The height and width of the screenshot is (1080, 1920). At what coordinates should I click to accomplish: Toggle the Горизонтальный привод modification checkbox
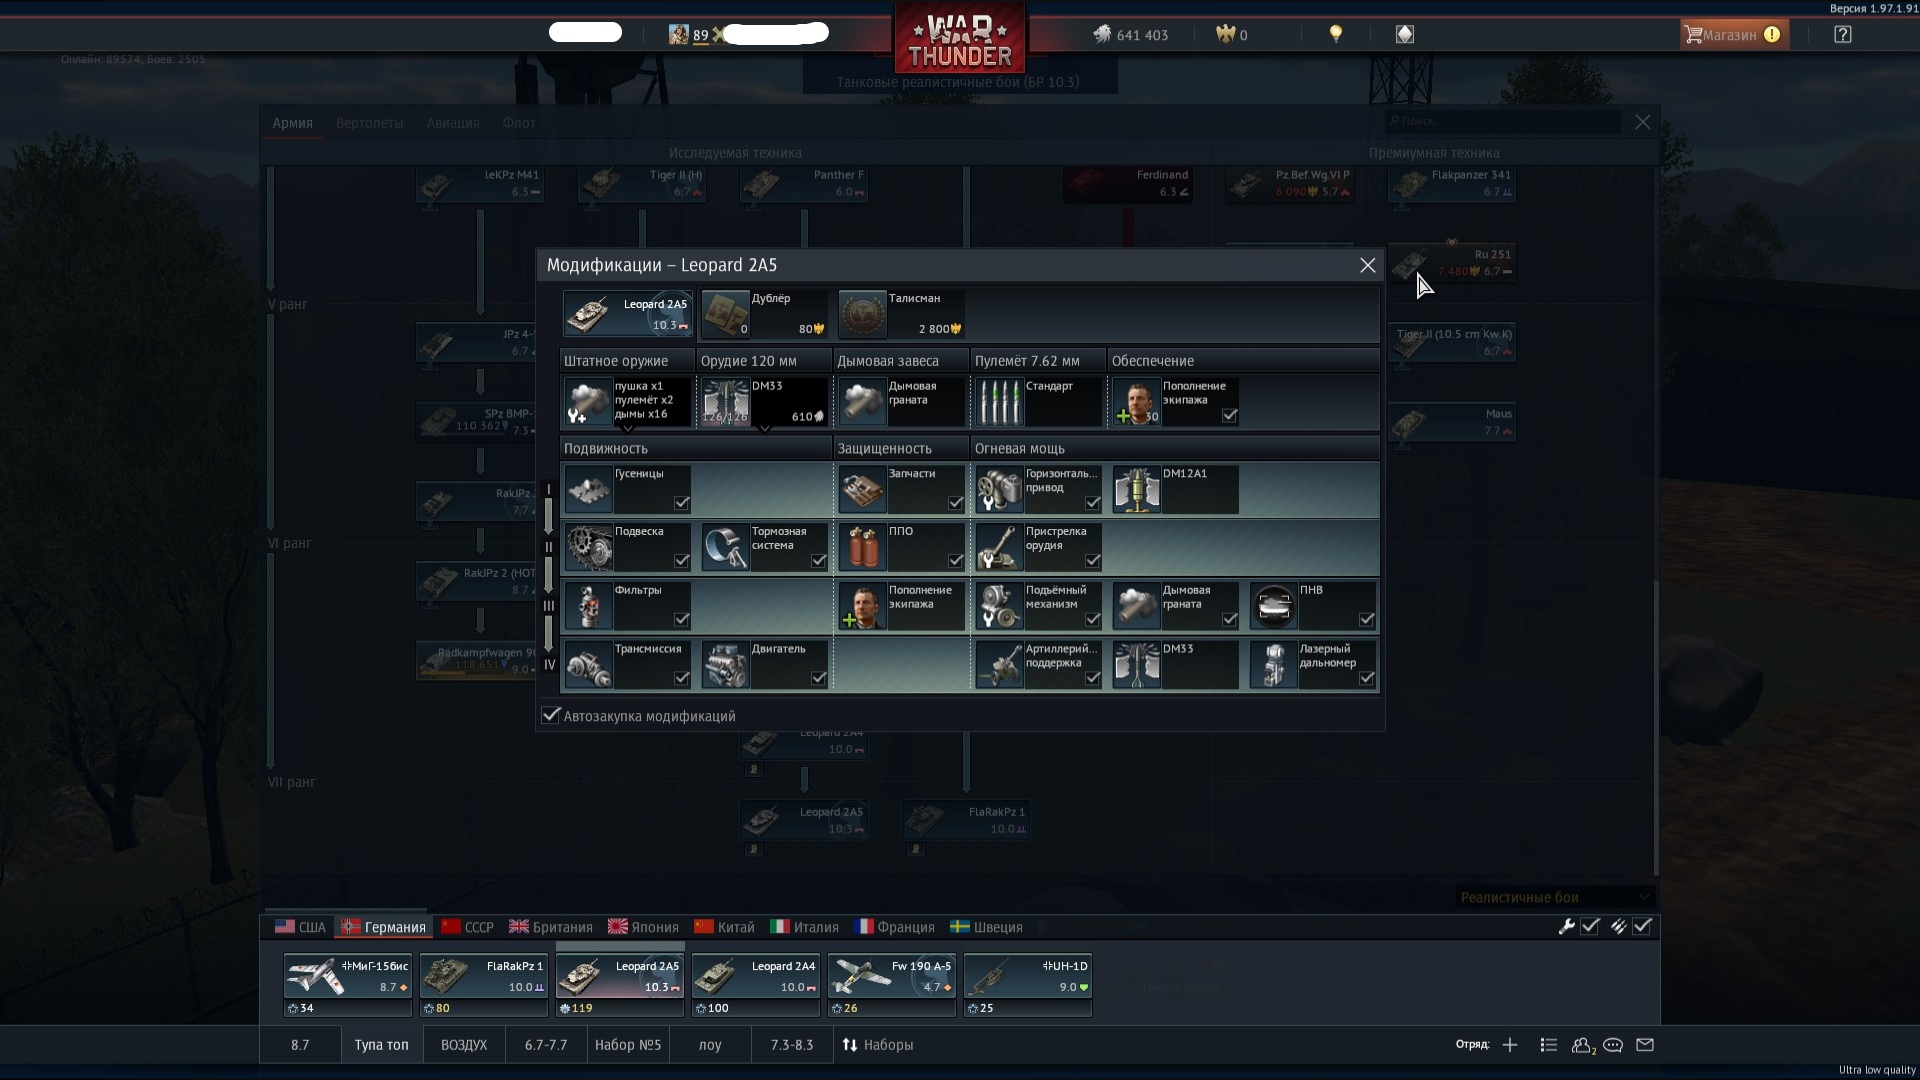pyautogui.click(x=1093, y=503)
